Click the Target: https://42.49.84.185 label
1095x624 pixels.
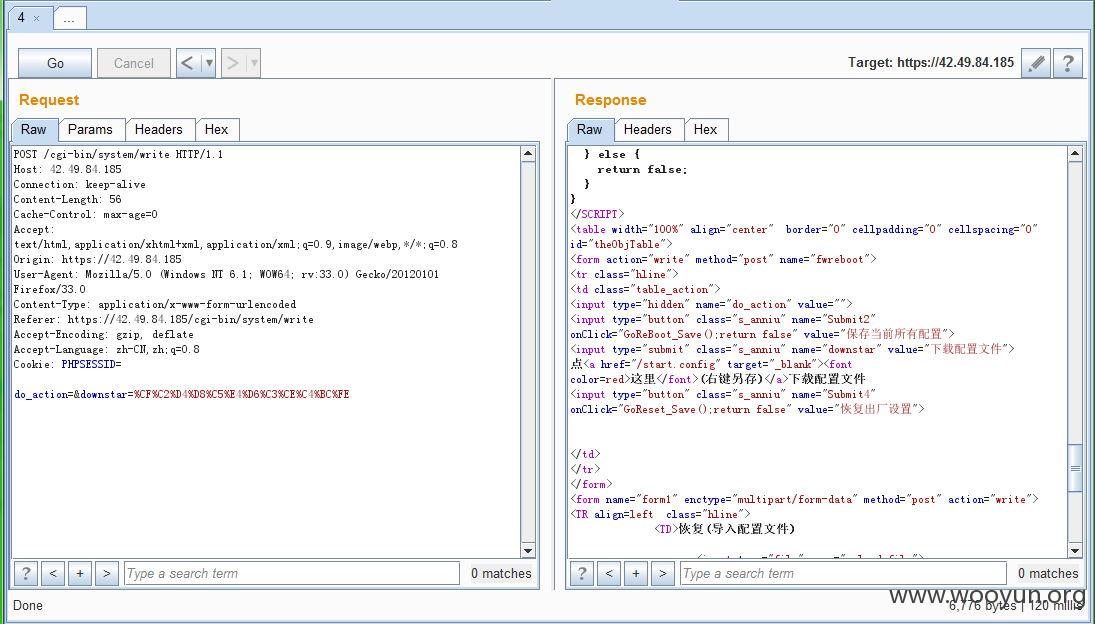931,62
